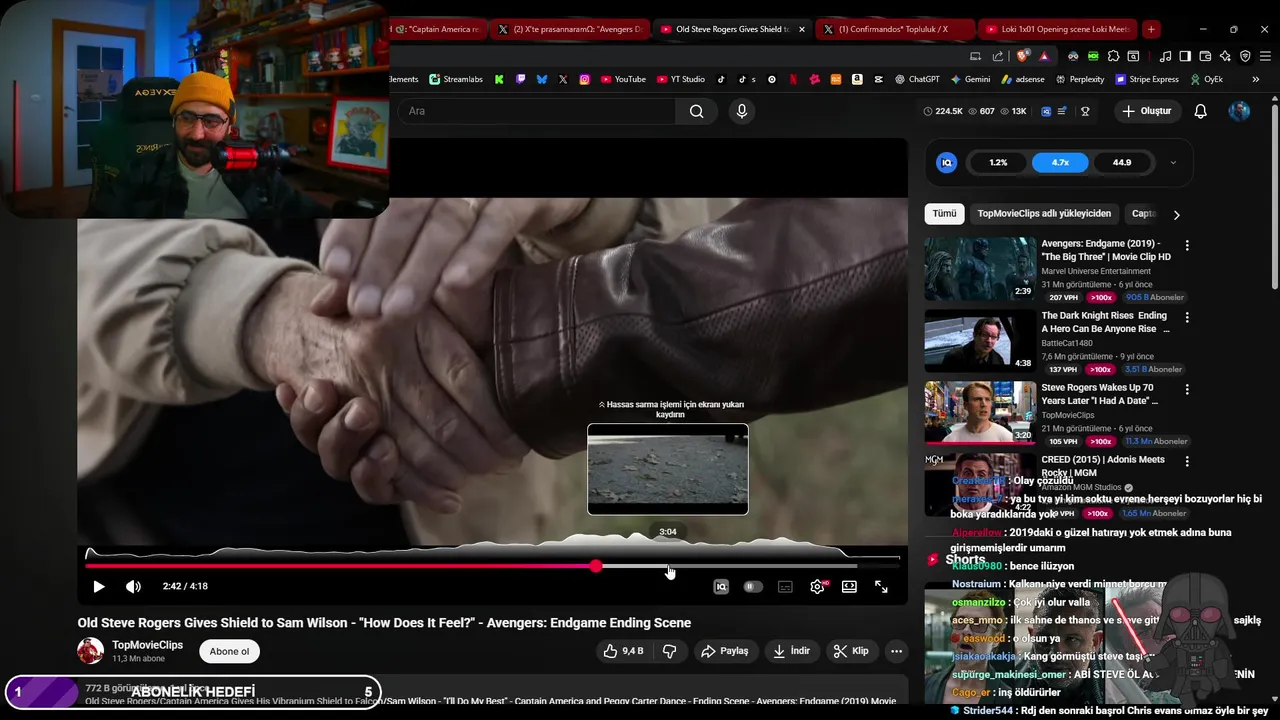Open the vidIQ button in player controls
The width and height of the screenshot is (1280, 720).
pyautogui.click(x=721, y=587)
